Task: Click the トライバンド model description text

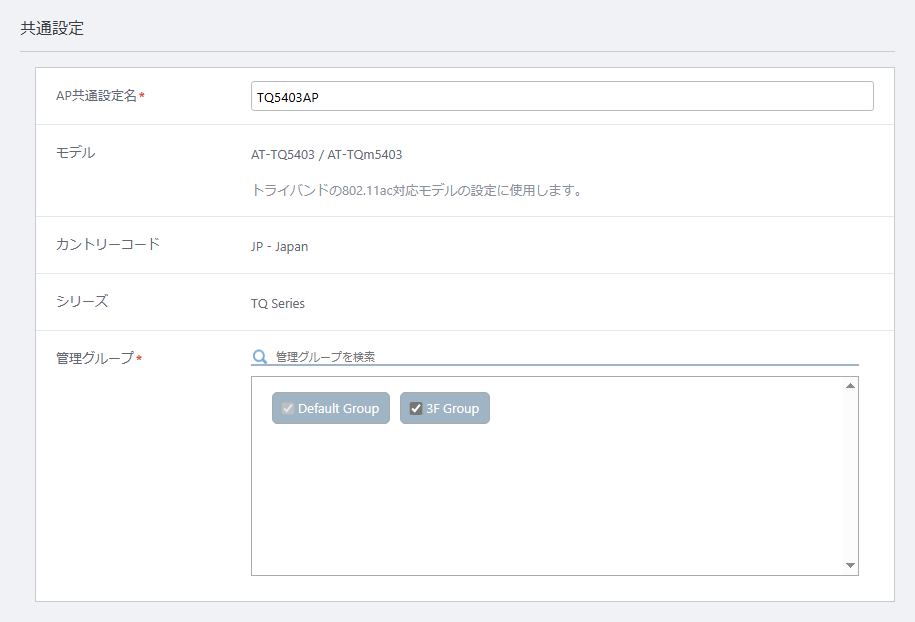Action: [417, 190]
